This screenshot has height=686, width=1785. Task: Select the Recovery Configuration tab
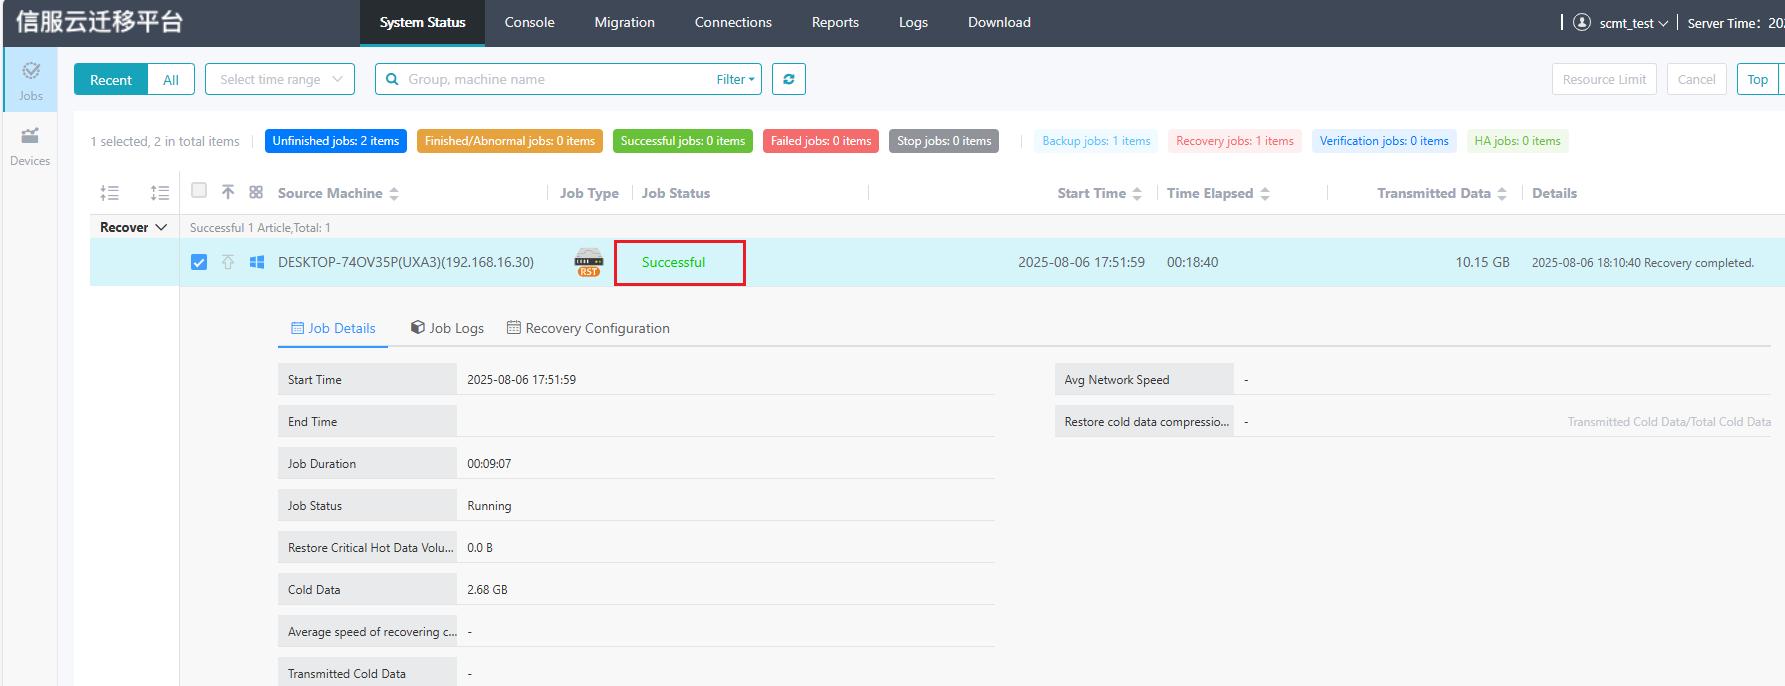[x=588, y=328]
